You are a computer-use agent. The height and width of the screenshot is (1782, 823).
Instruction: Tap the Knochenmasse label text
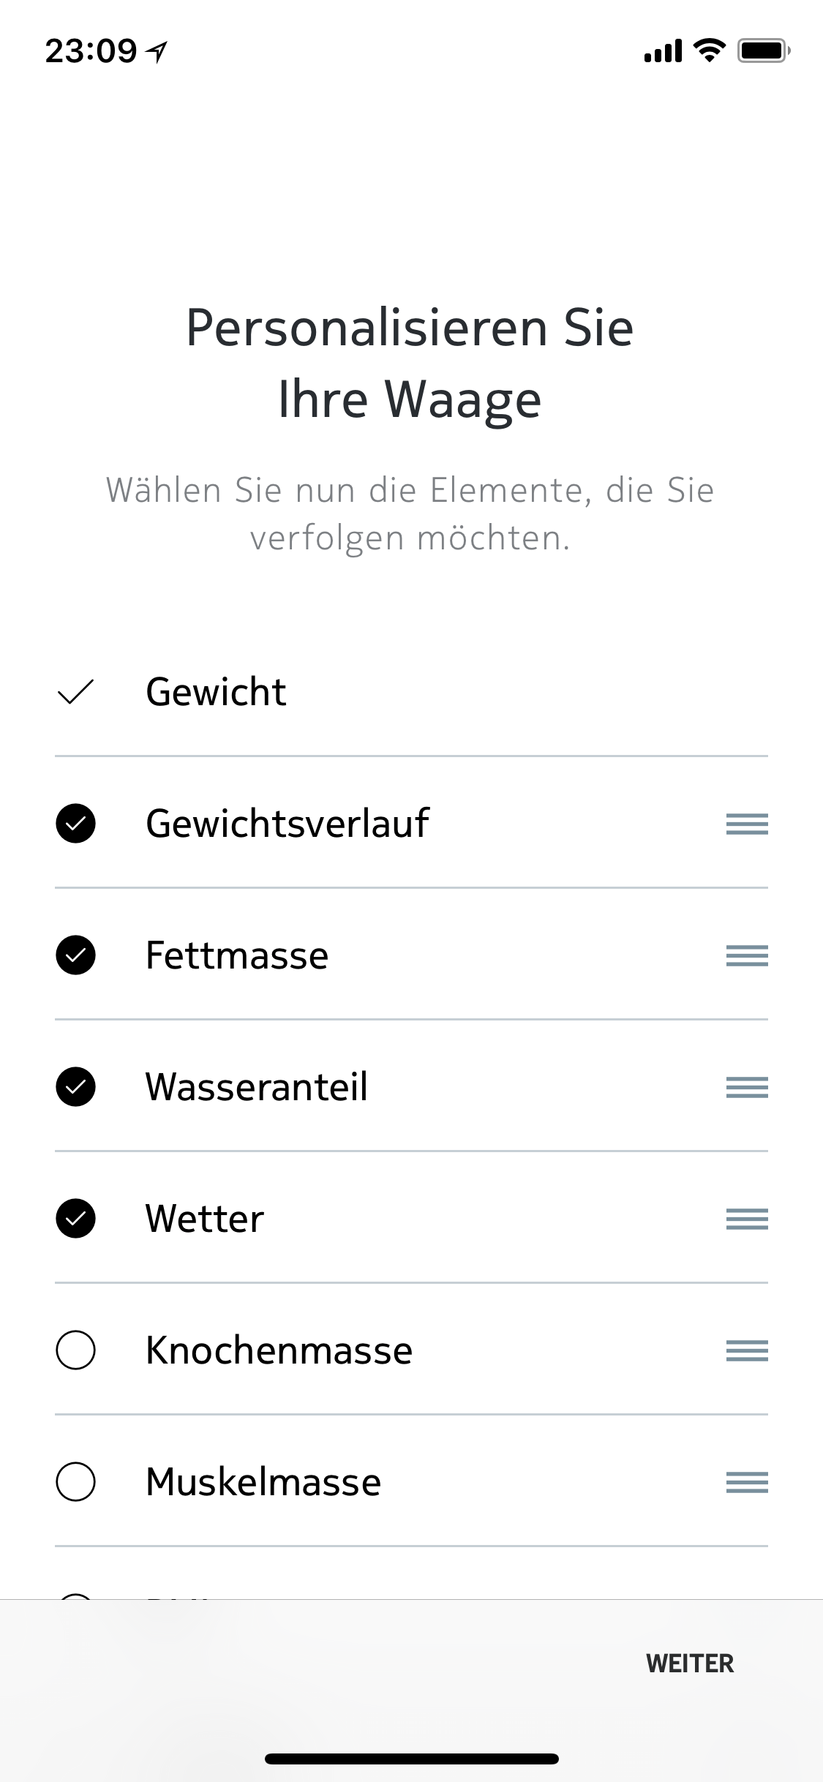[279, 1351]
